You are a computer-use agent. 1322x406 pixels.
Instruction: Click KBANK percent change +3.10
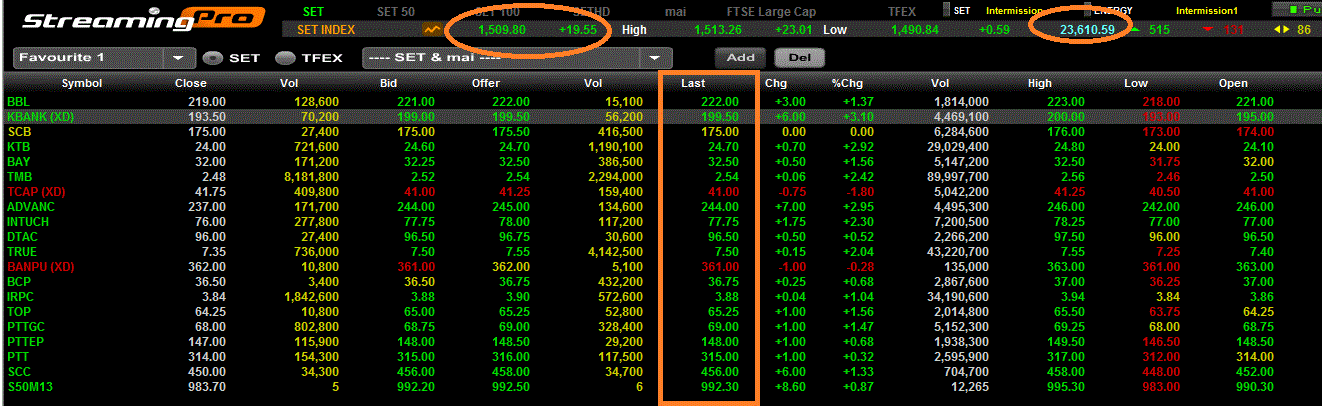(858, 117)
